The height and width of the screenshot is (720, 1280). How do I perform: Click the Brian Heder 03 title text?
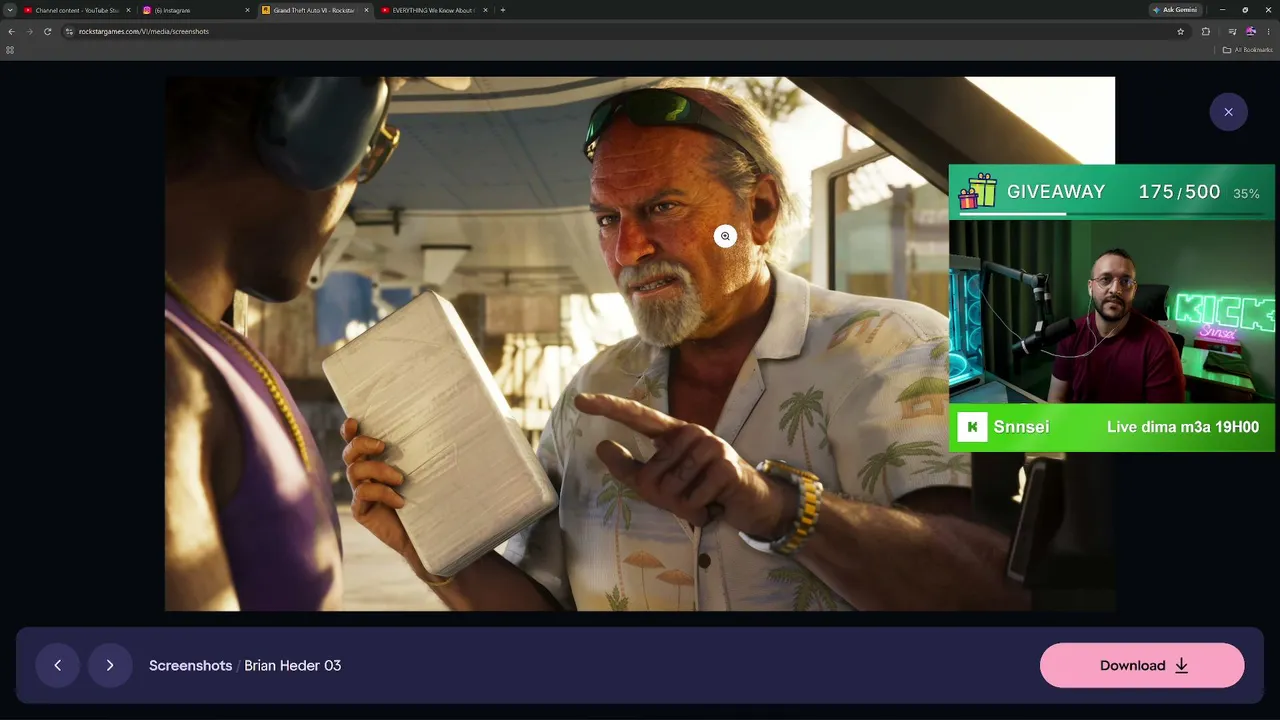[x=293, y=665]
